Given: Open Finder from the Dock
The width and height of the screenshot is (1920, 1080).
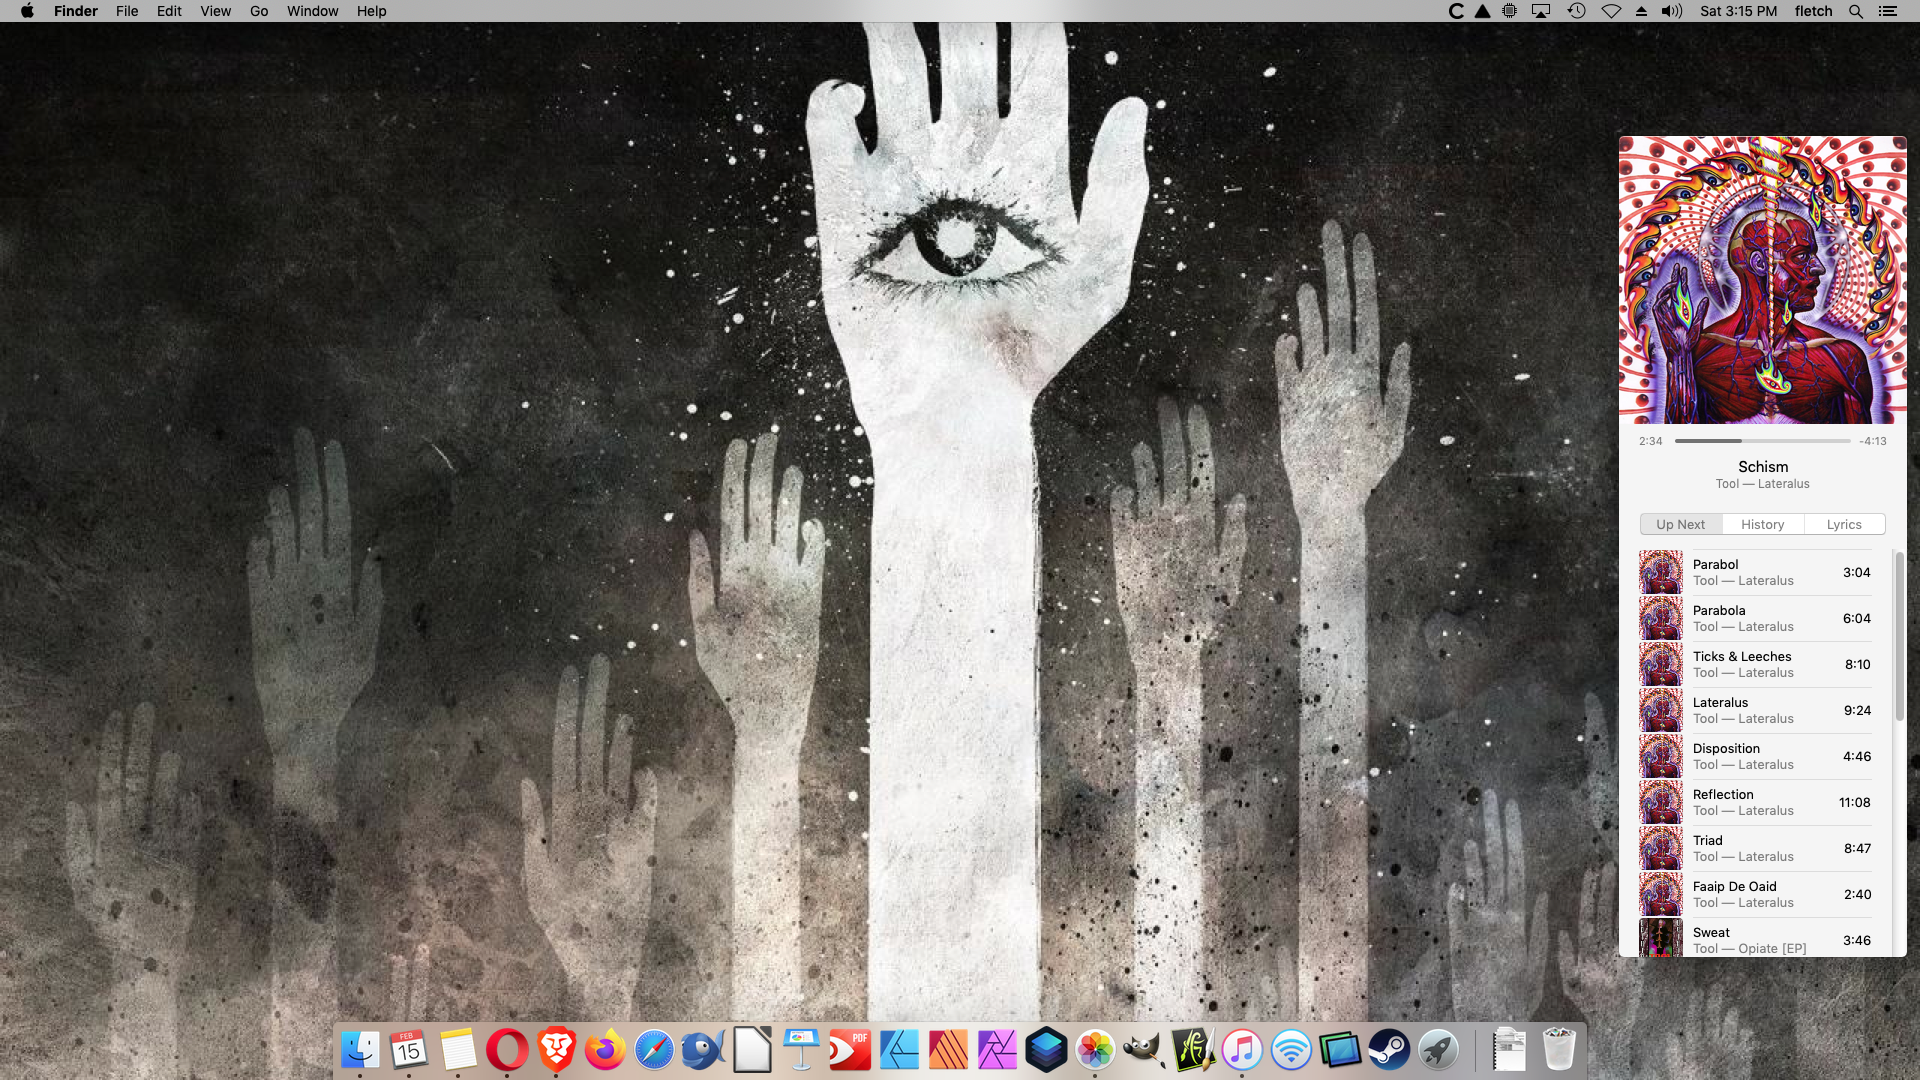Looking at the screenshot, I should (x=360, y=1050).
